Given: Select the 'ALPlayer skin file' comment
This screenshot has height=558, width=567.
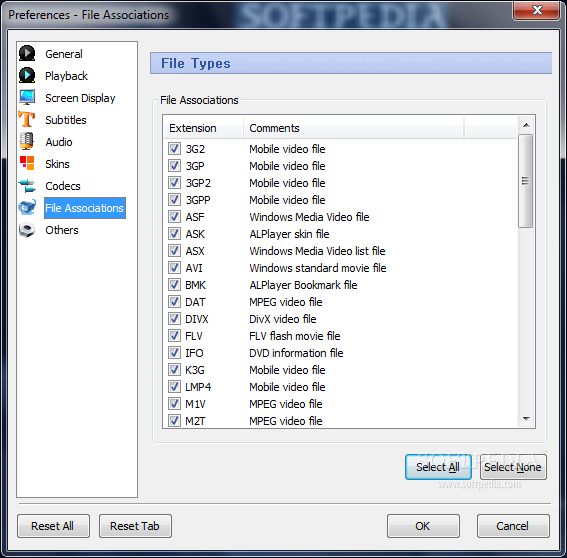Looking at the screenshot, I should (x=289, y=234).
